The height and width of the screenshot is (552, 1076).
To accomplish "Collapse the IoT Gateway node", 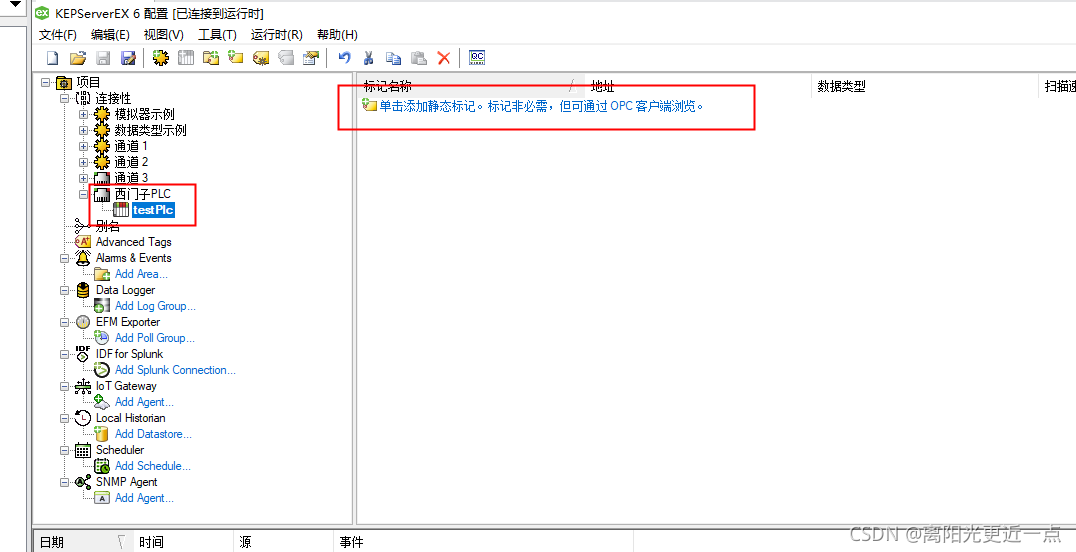I will pos(65,386).
